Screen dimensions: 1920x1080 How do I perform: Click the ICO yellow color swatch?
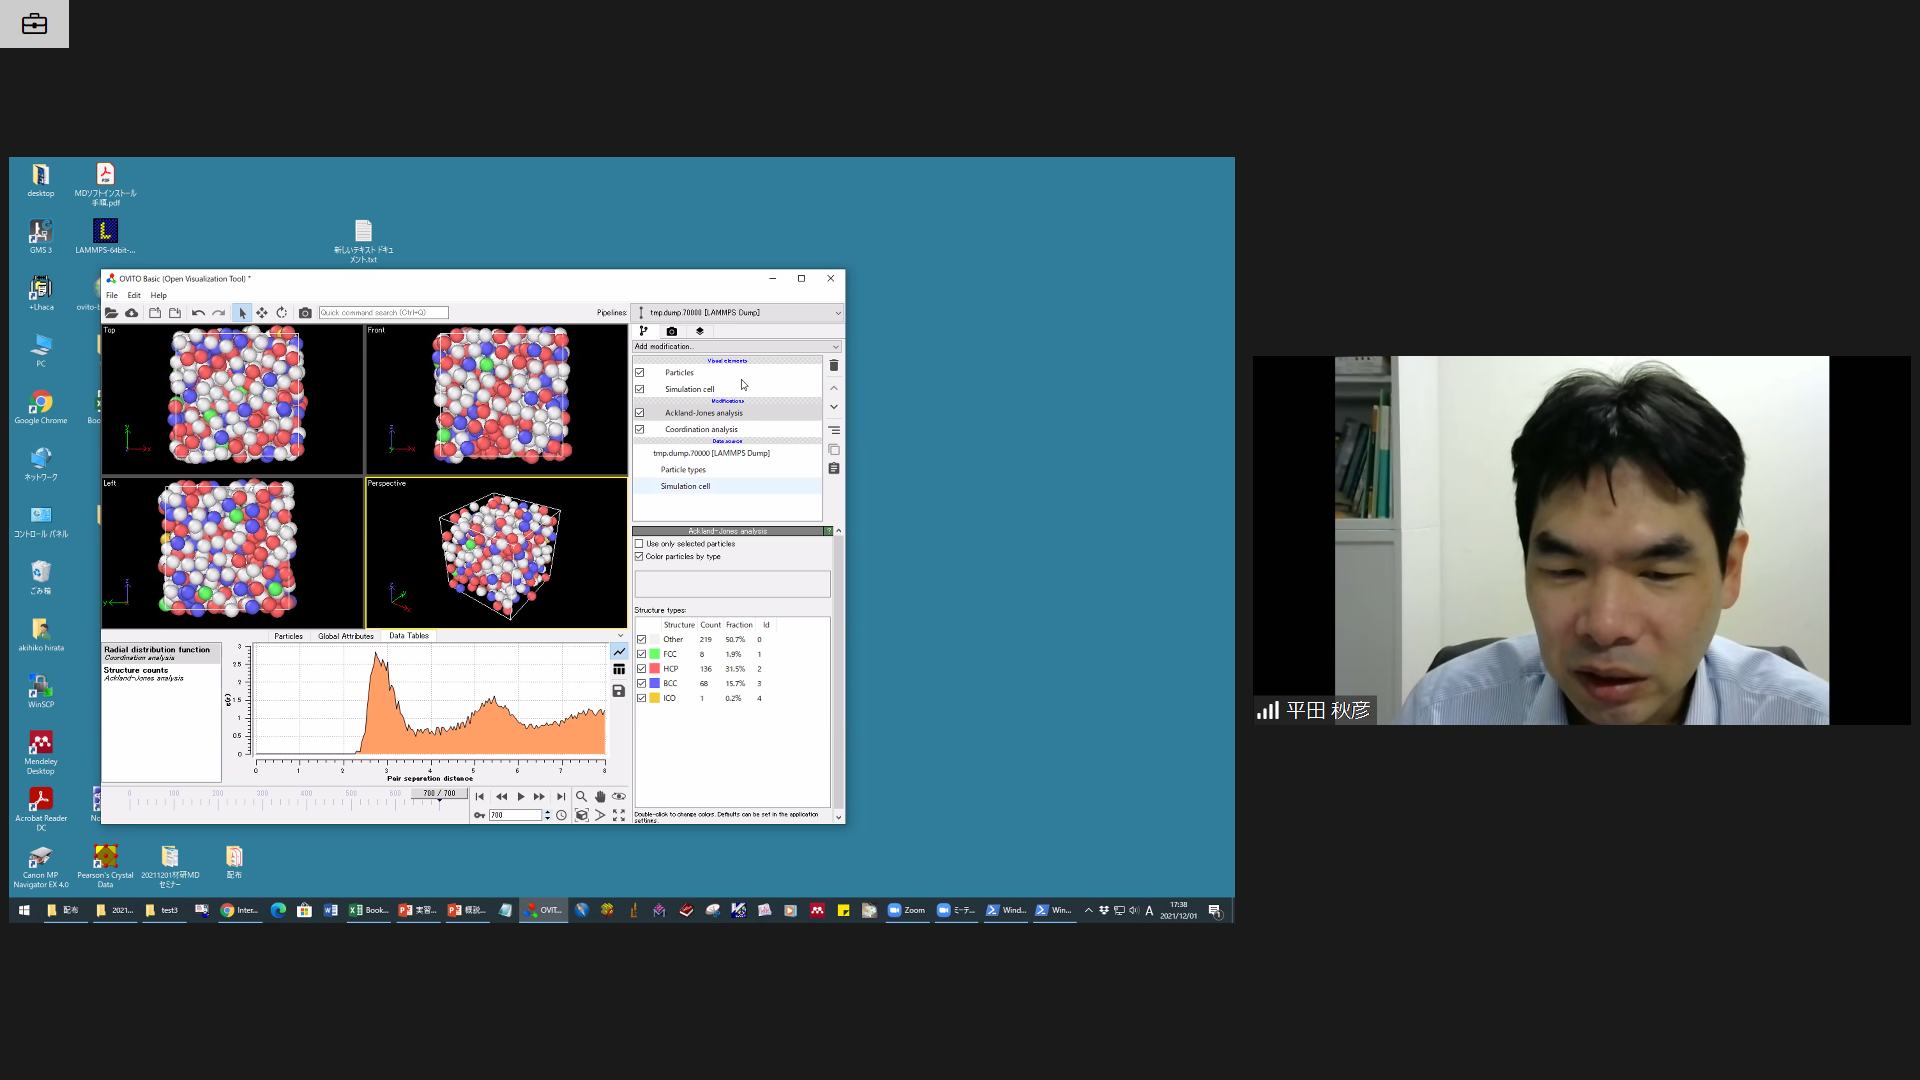click(655, 699)
